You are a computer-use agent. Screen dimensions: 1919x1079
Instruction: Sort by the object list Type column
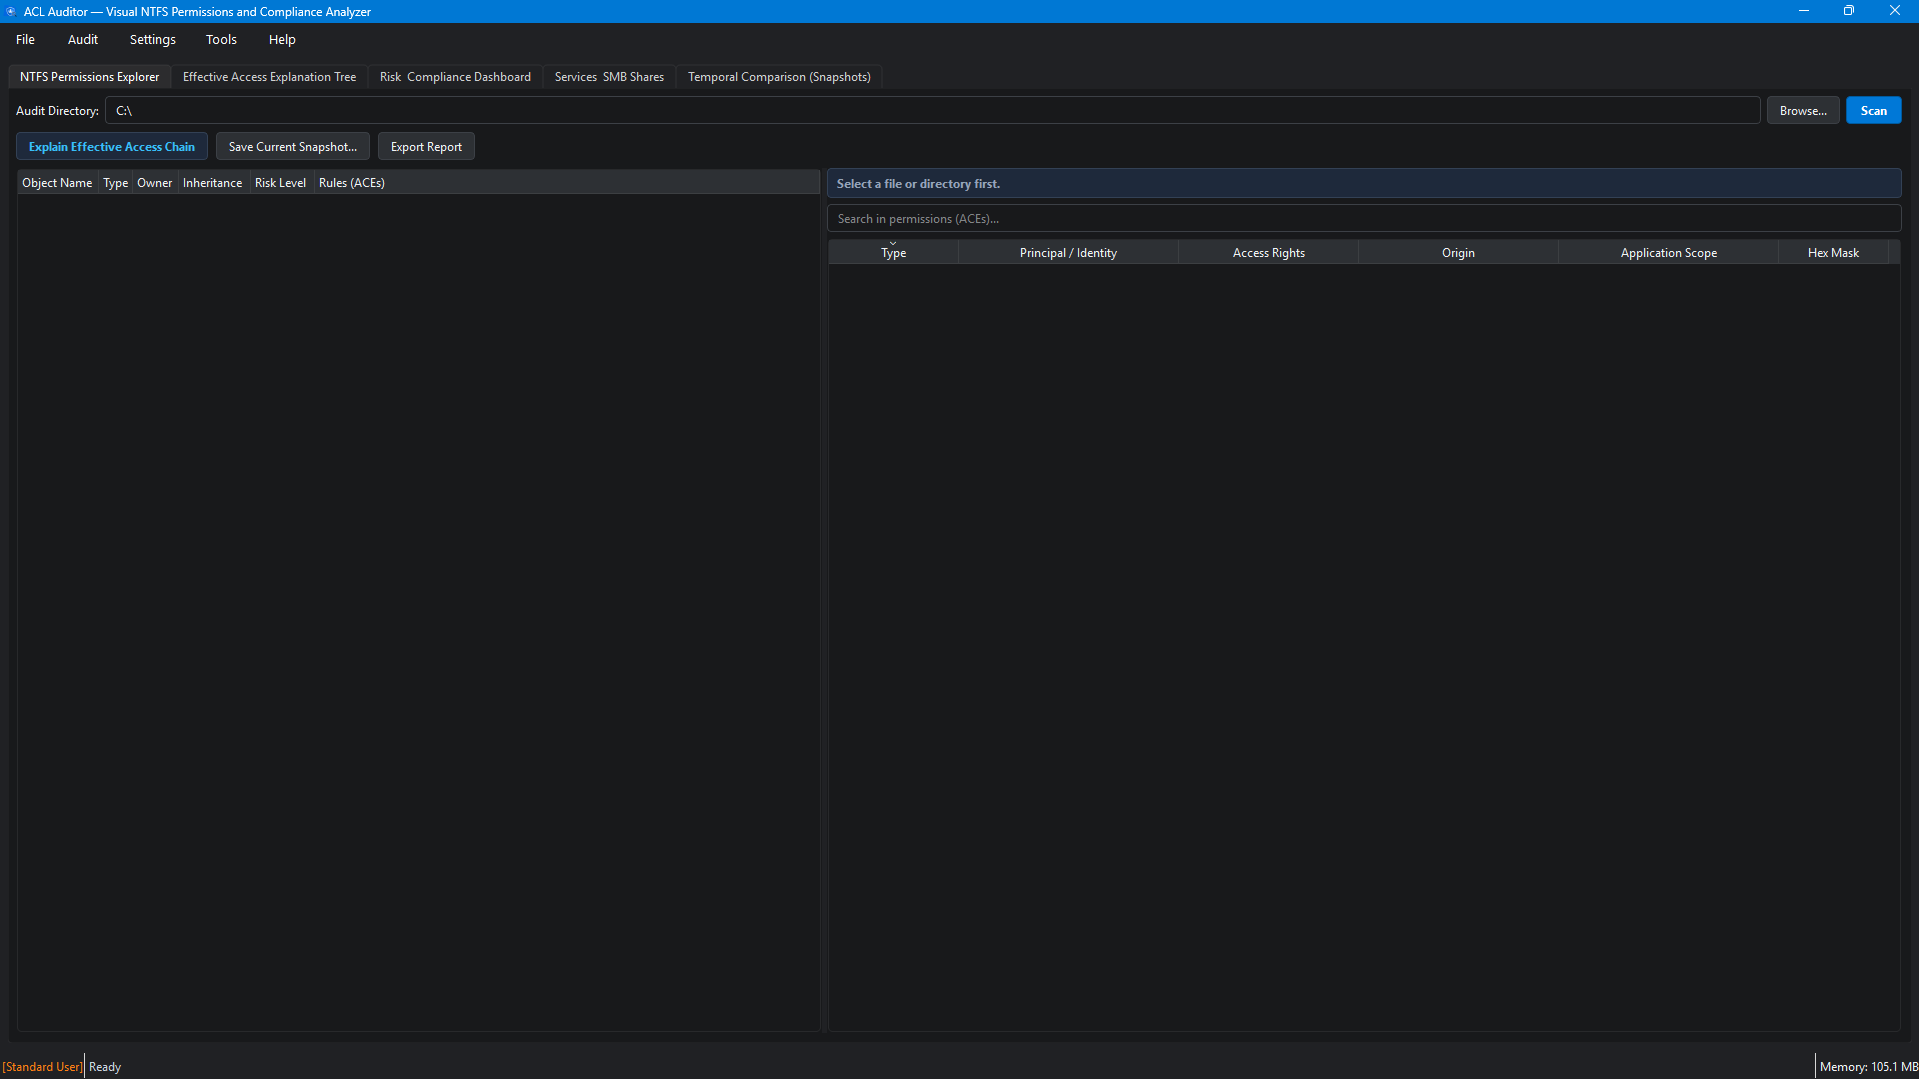[115, 183]
